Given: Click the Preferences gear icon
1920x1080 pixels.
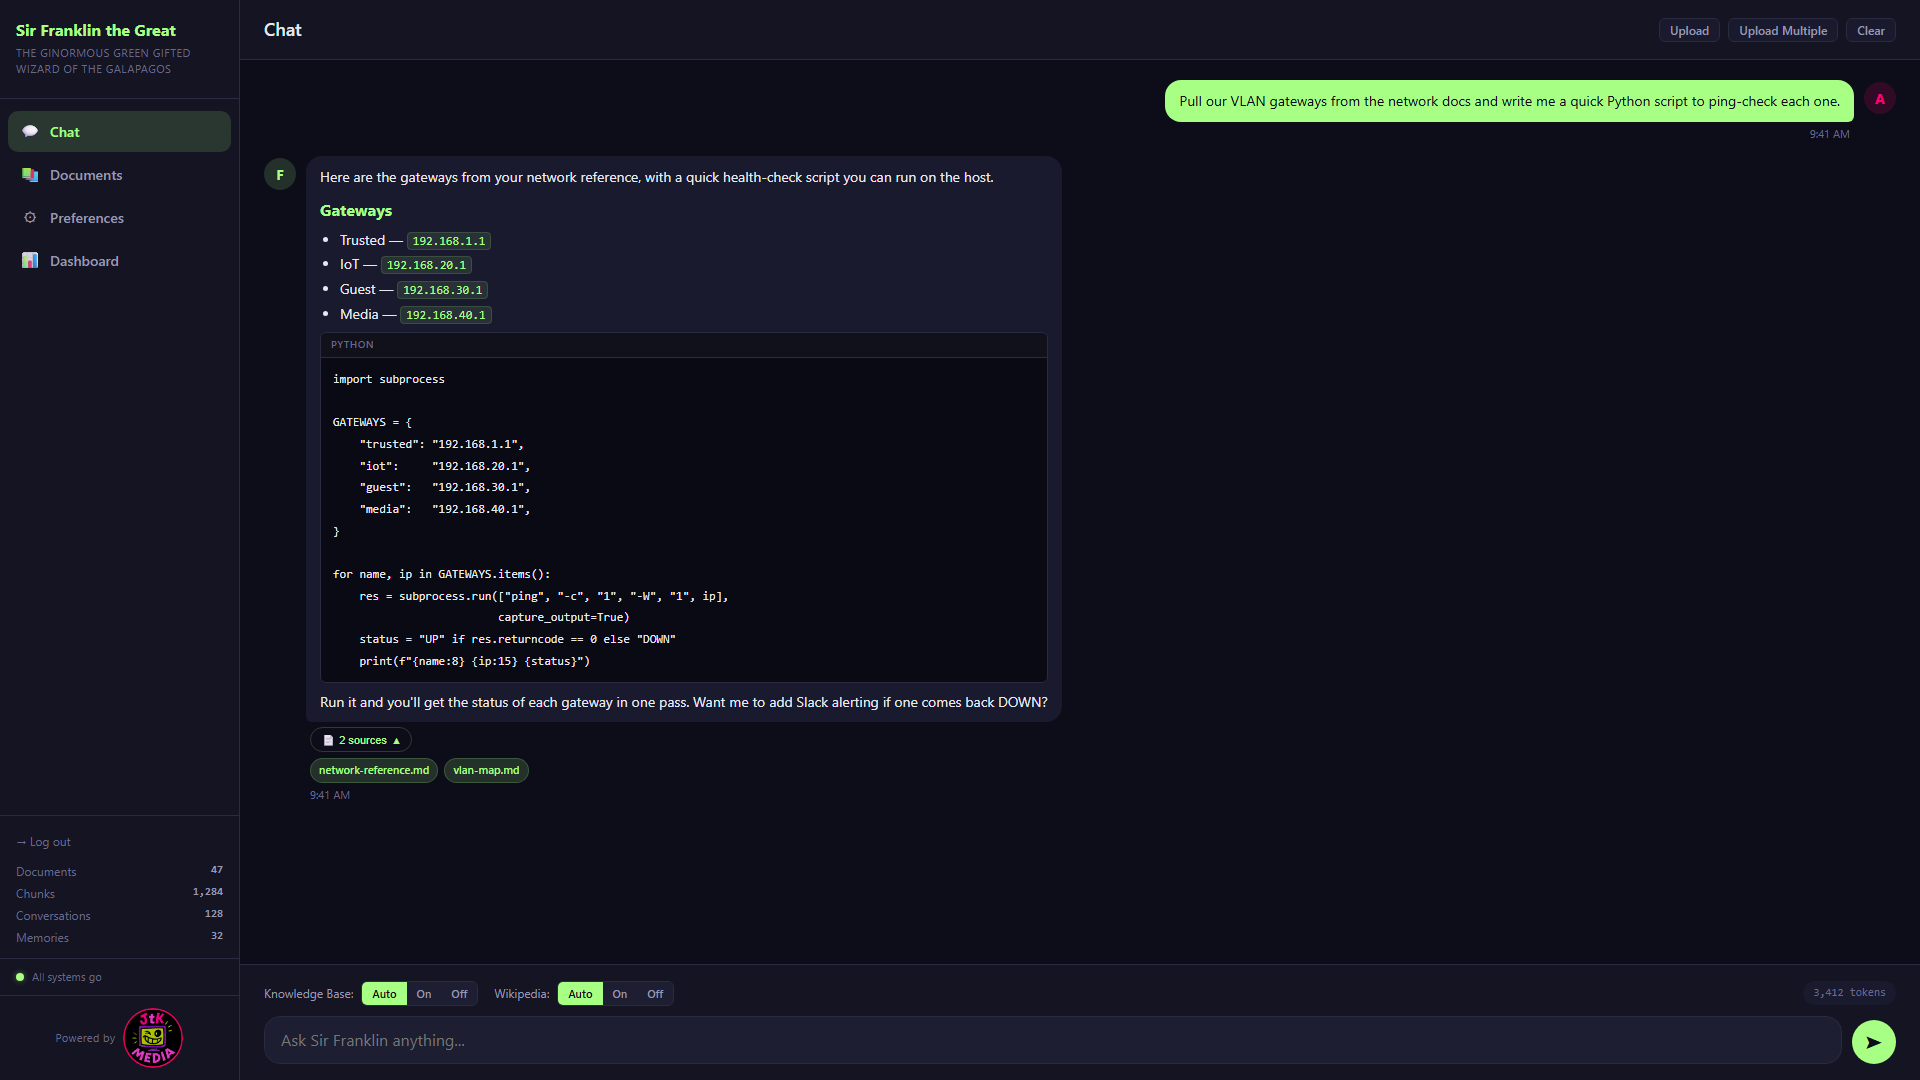Looking at the screenshot, I should click(x=30, y=218).
